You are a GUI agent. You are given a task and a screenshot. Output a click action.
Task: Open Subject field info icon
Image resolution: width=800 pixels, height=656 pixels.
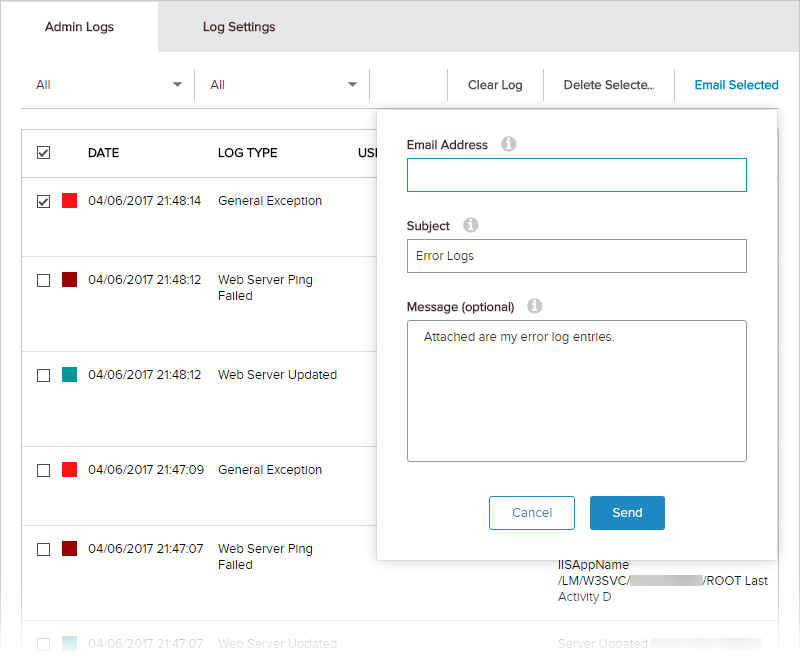(x=470, y=225)
